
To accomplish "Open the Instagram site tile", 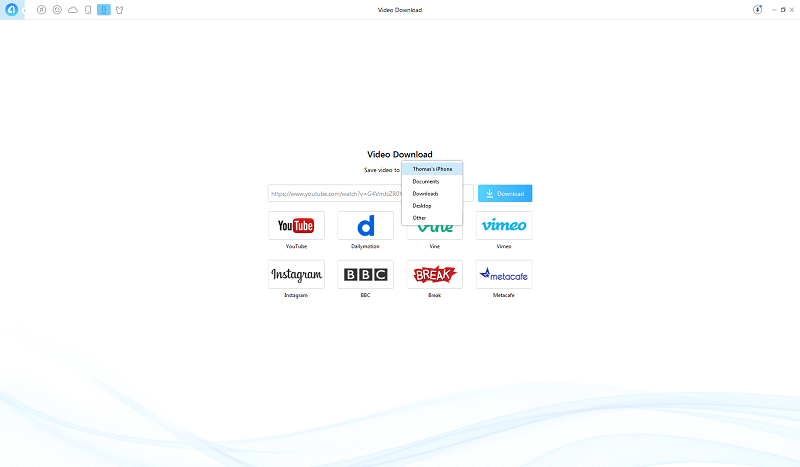I will (x=296, y=275).
